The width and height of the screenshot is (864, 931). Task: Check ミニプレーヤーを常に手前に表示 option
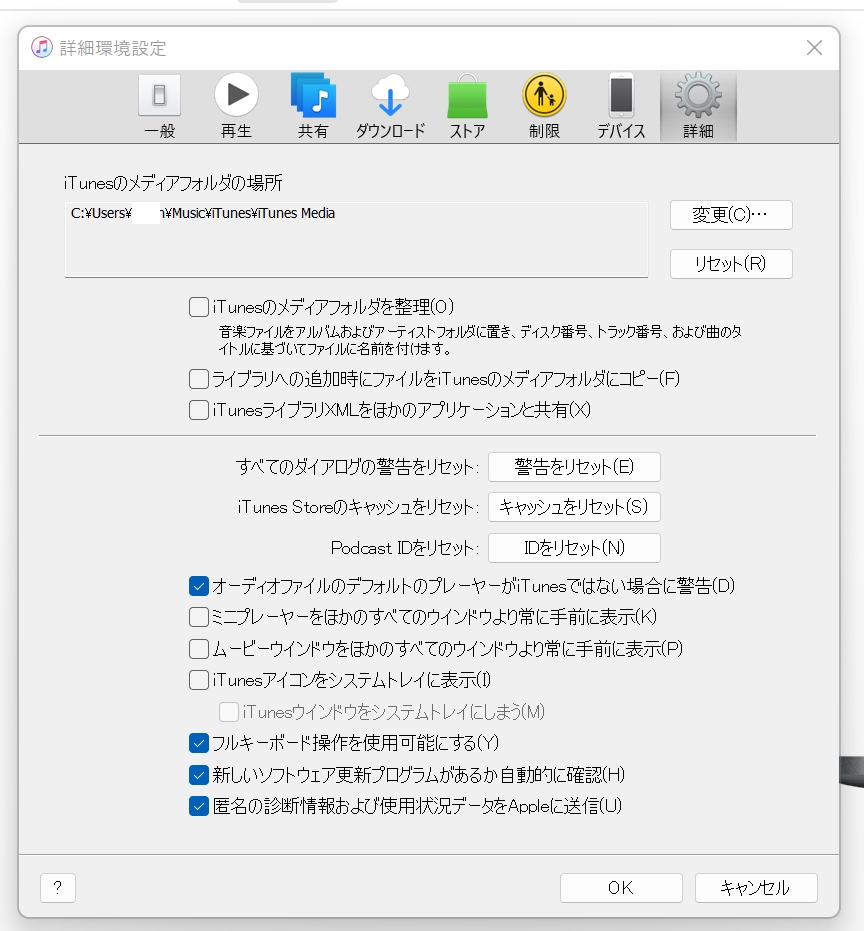pos(199,618)
